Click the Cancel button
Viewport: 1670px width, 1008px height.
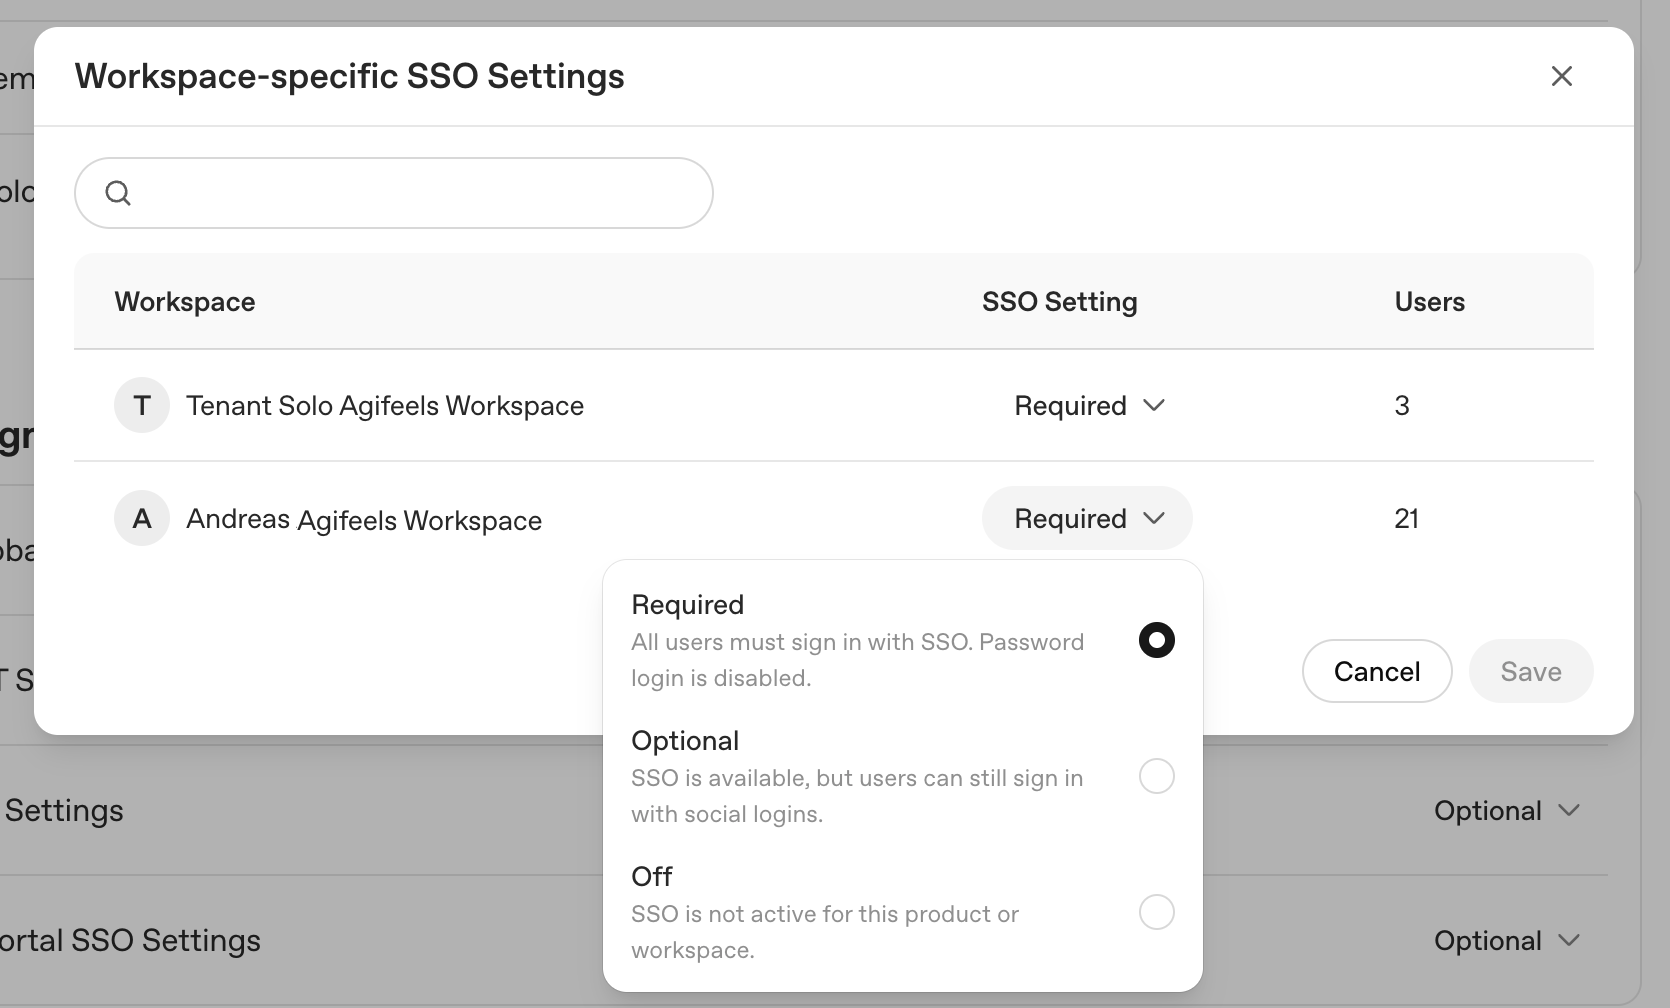[1377, 671]
